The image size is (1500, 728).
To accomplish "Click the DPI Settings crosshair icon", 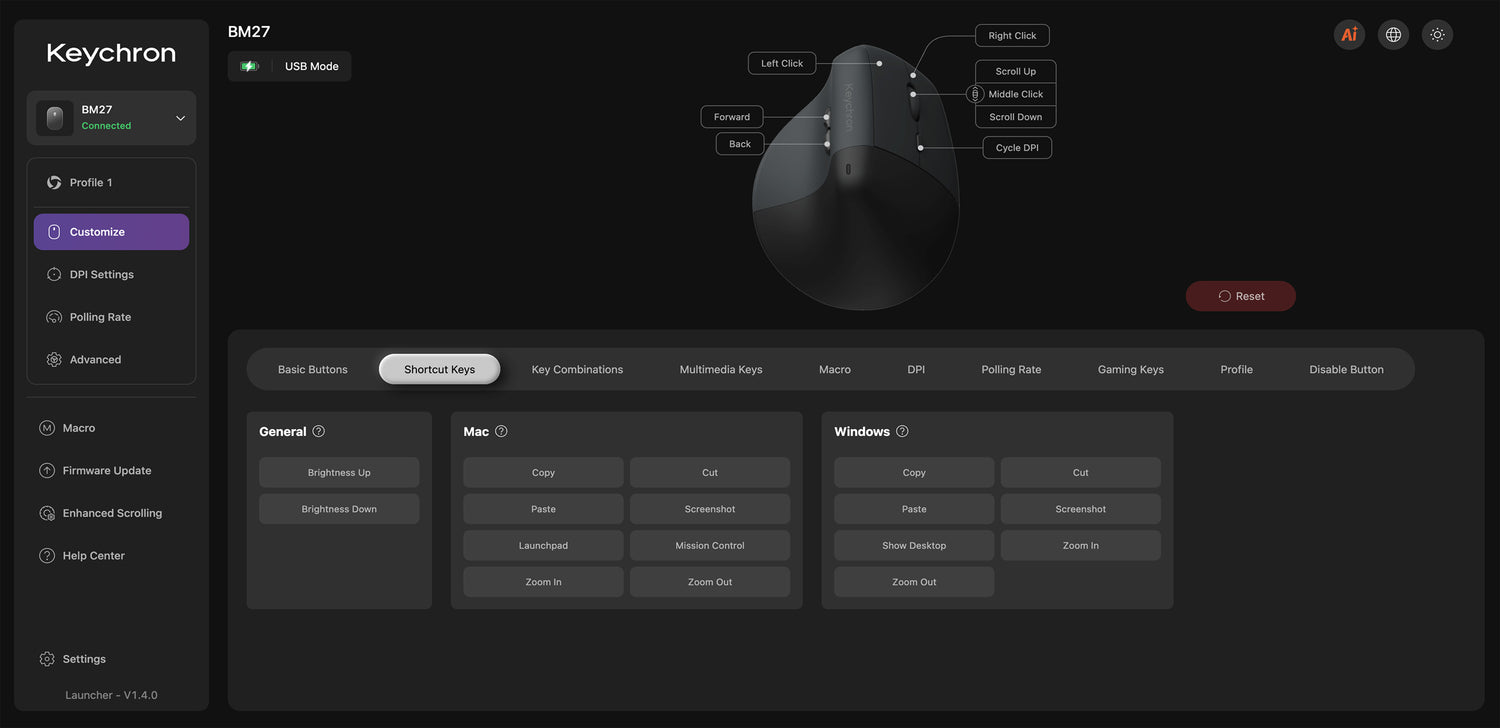I will 54,274.
